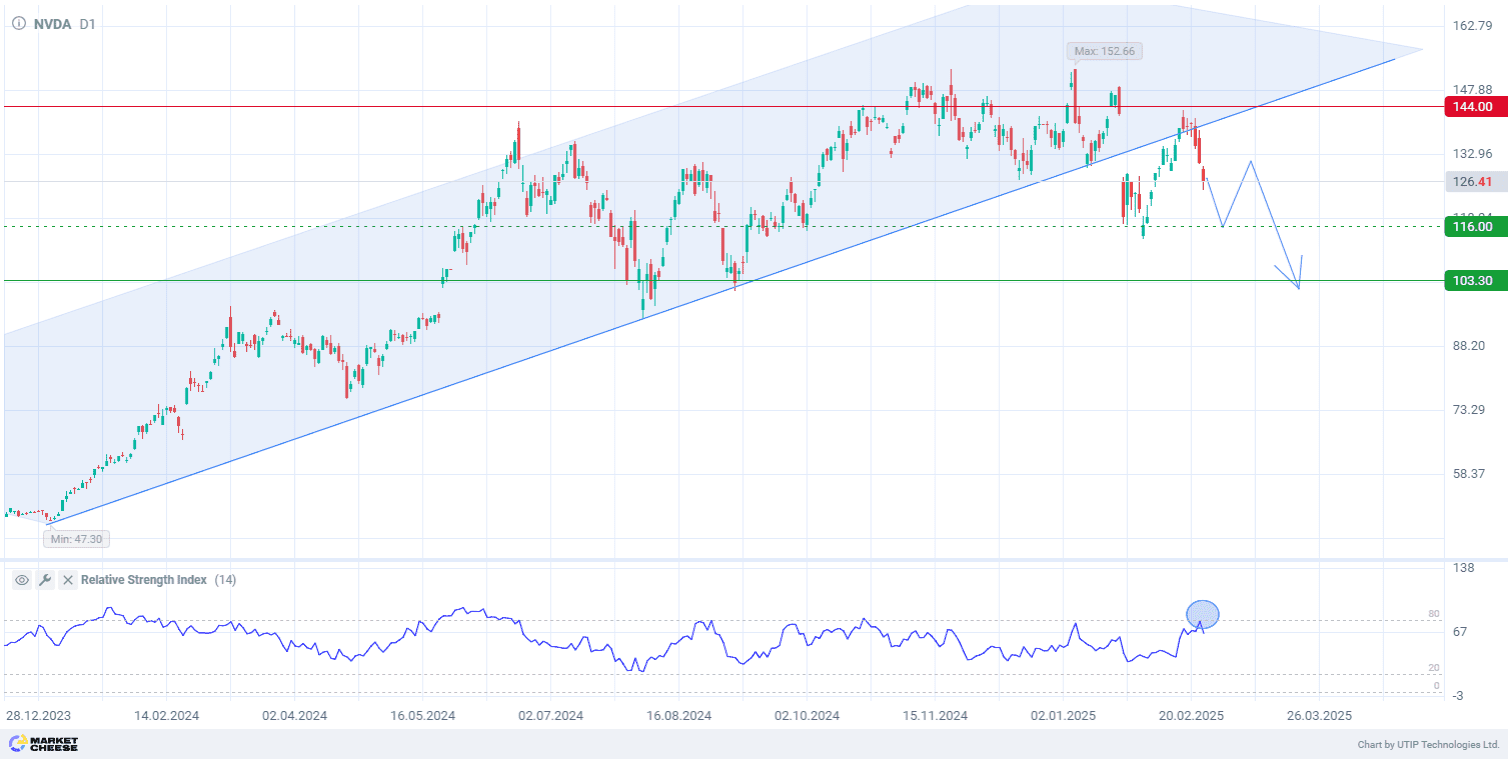Click the 162.79 price axis value

[x=1471, y=25]
